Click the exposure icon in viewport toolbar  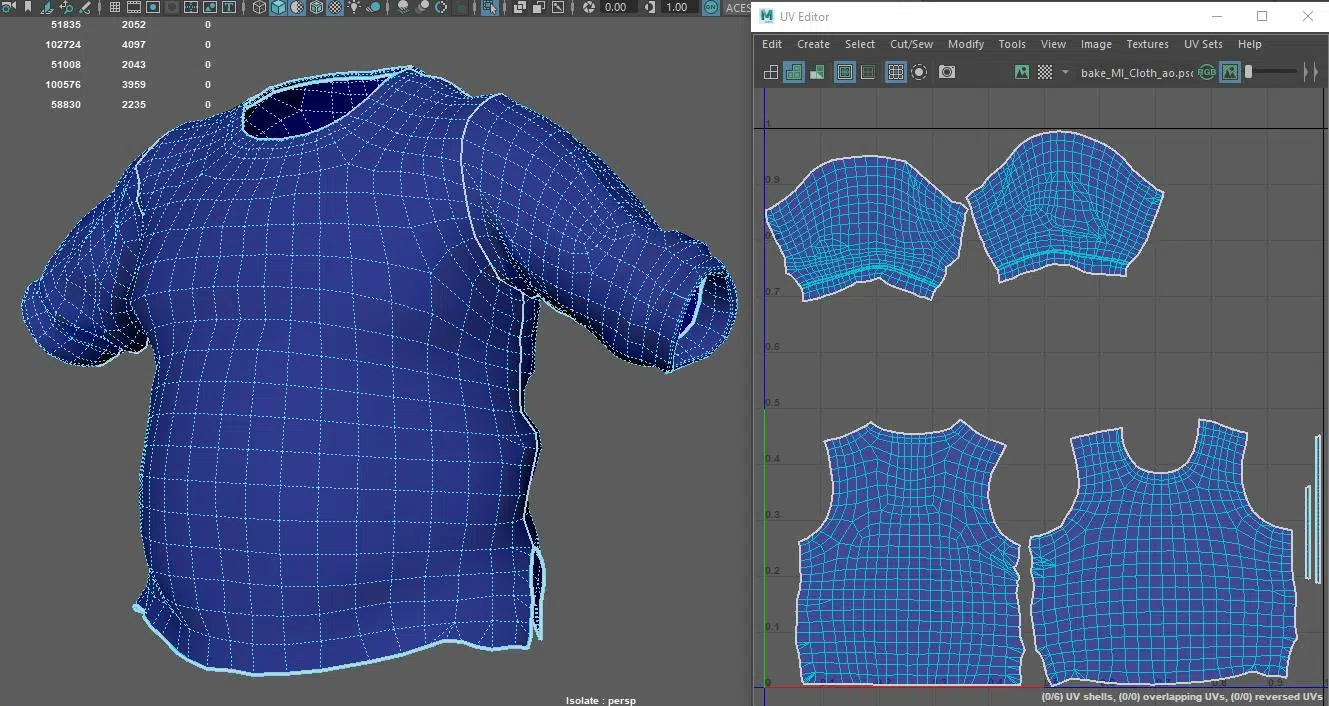588,8
